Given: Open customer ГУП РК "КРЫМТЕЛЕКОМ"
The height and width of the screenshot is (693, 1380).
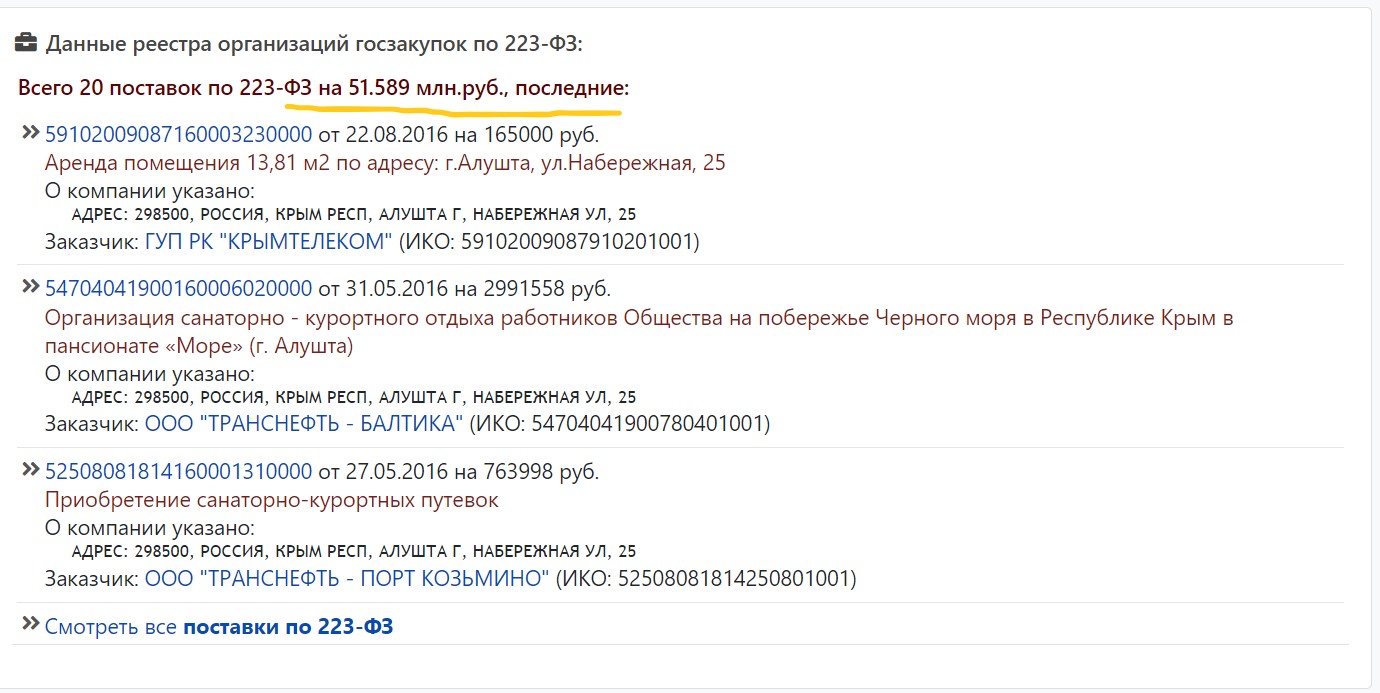Looking at the screenshot, I should click(269, 241).
